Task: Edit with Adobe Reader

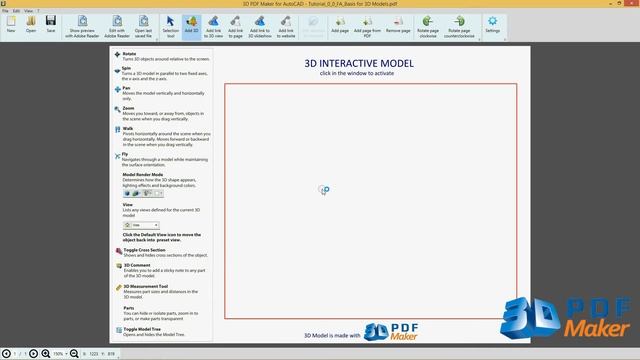Action: [117, 27]
